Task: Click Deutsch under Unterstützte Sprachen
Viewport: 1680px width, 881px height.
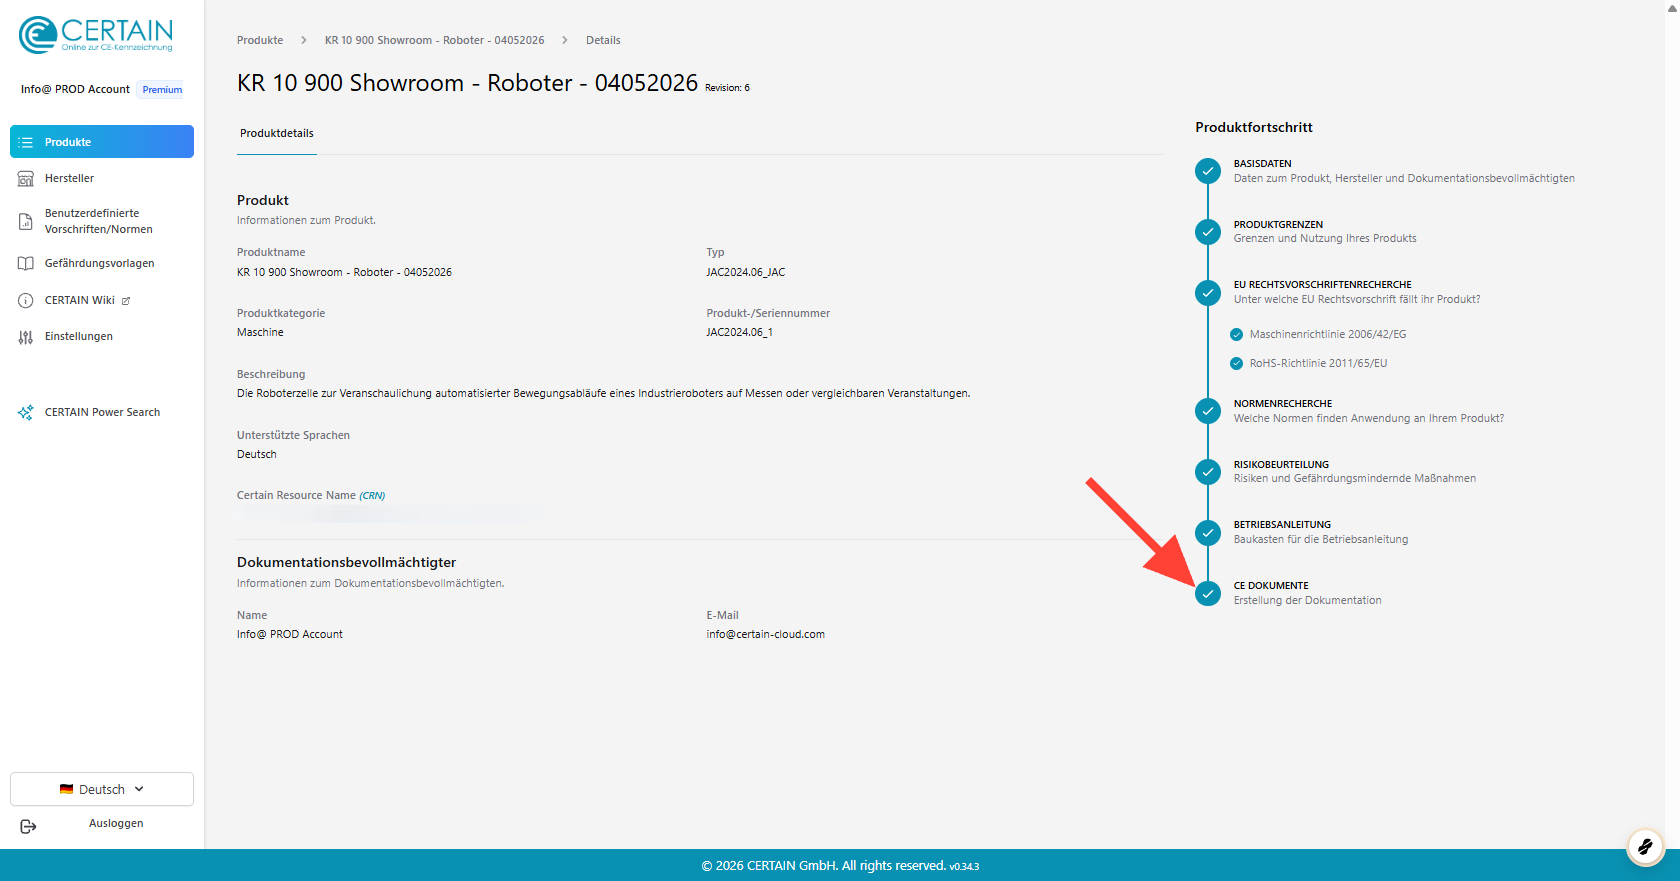Action: 257,455
